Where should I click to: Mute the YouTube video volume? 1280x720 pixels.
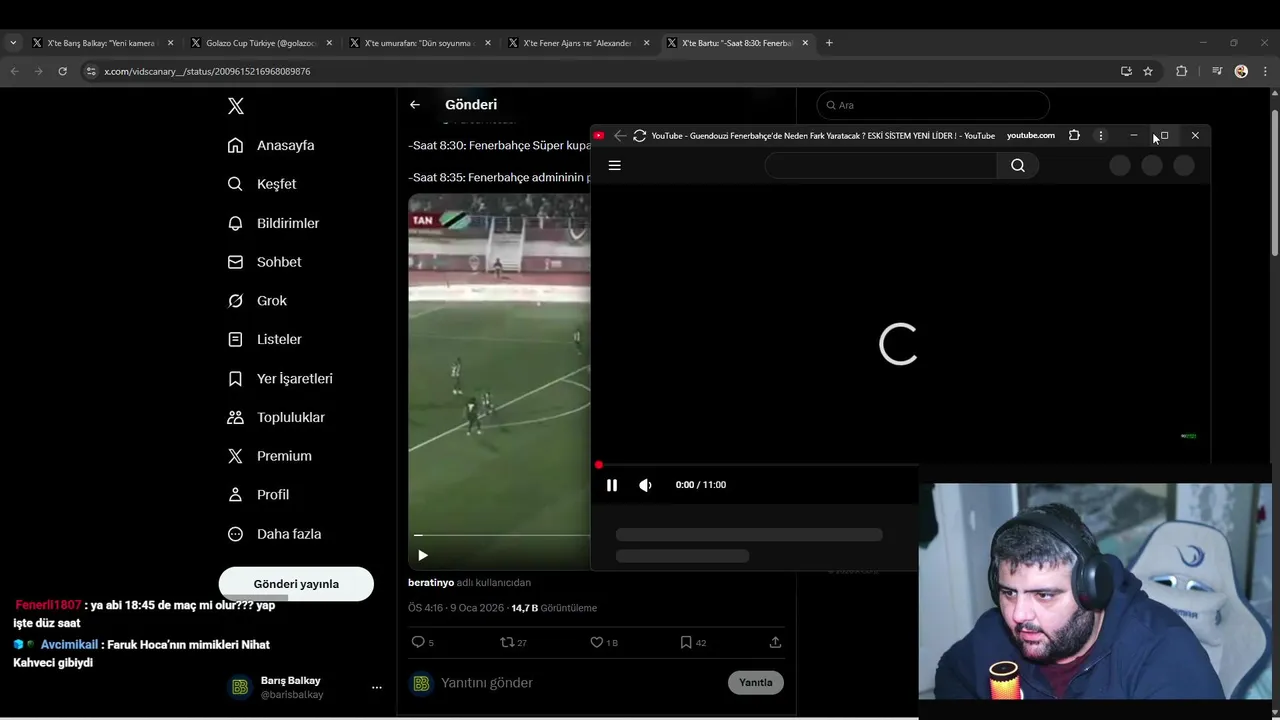pyautogui.click(x=646, y=485)
